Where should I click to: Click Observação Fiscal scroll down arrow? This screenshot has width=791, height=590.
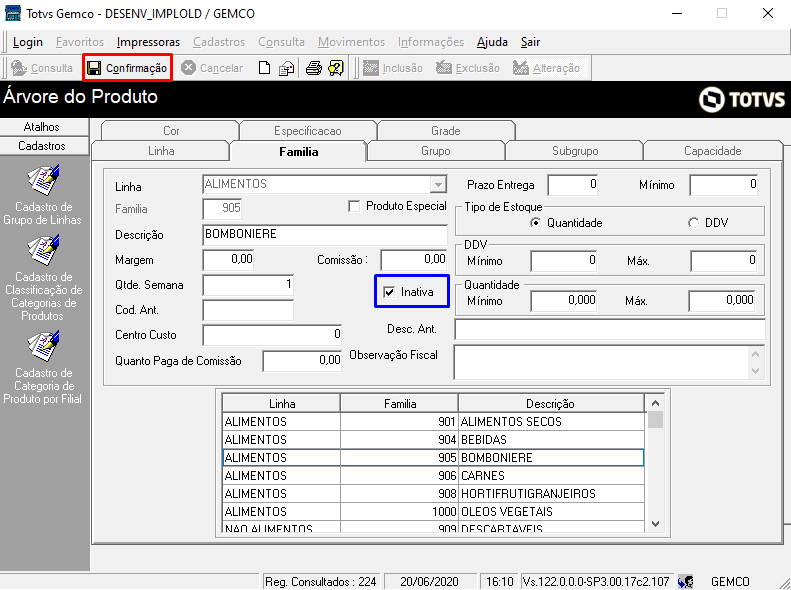point(756,371)
